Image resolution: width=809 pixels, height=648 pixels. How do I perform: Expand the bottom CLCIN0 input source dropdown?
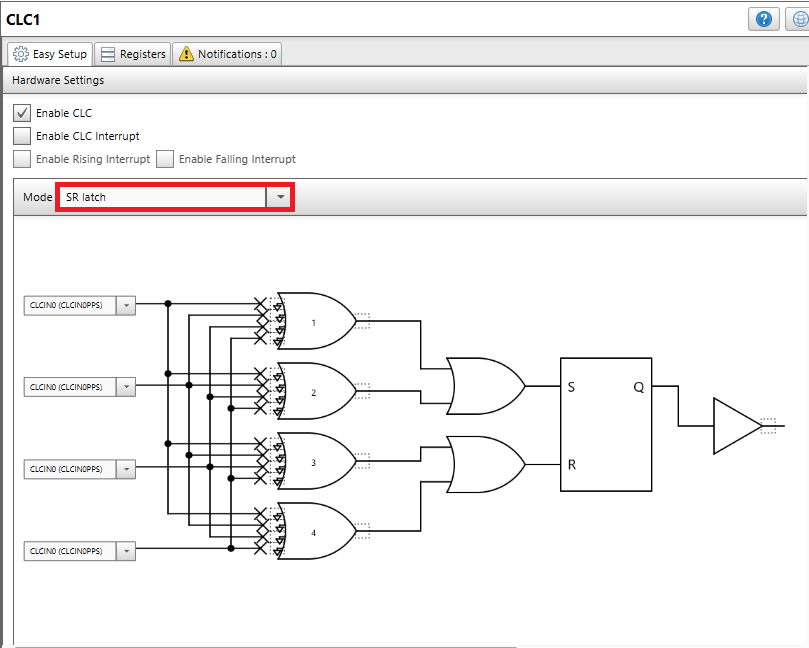126,551
